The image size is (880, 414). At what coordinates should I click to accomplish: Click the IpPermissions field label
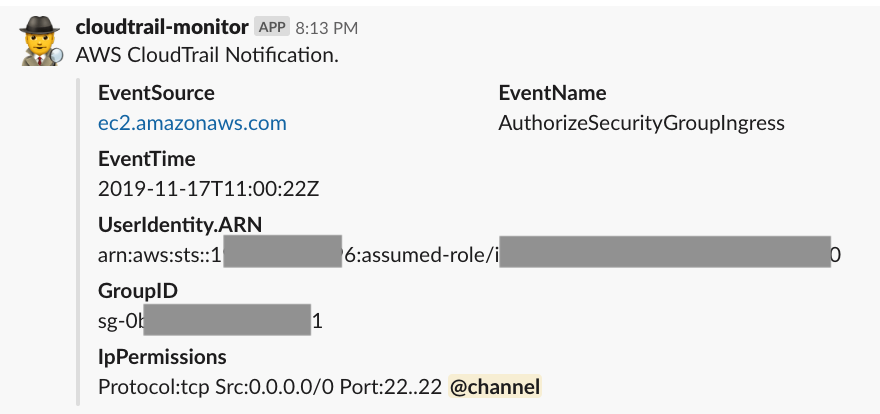click(x=162, y=357)
